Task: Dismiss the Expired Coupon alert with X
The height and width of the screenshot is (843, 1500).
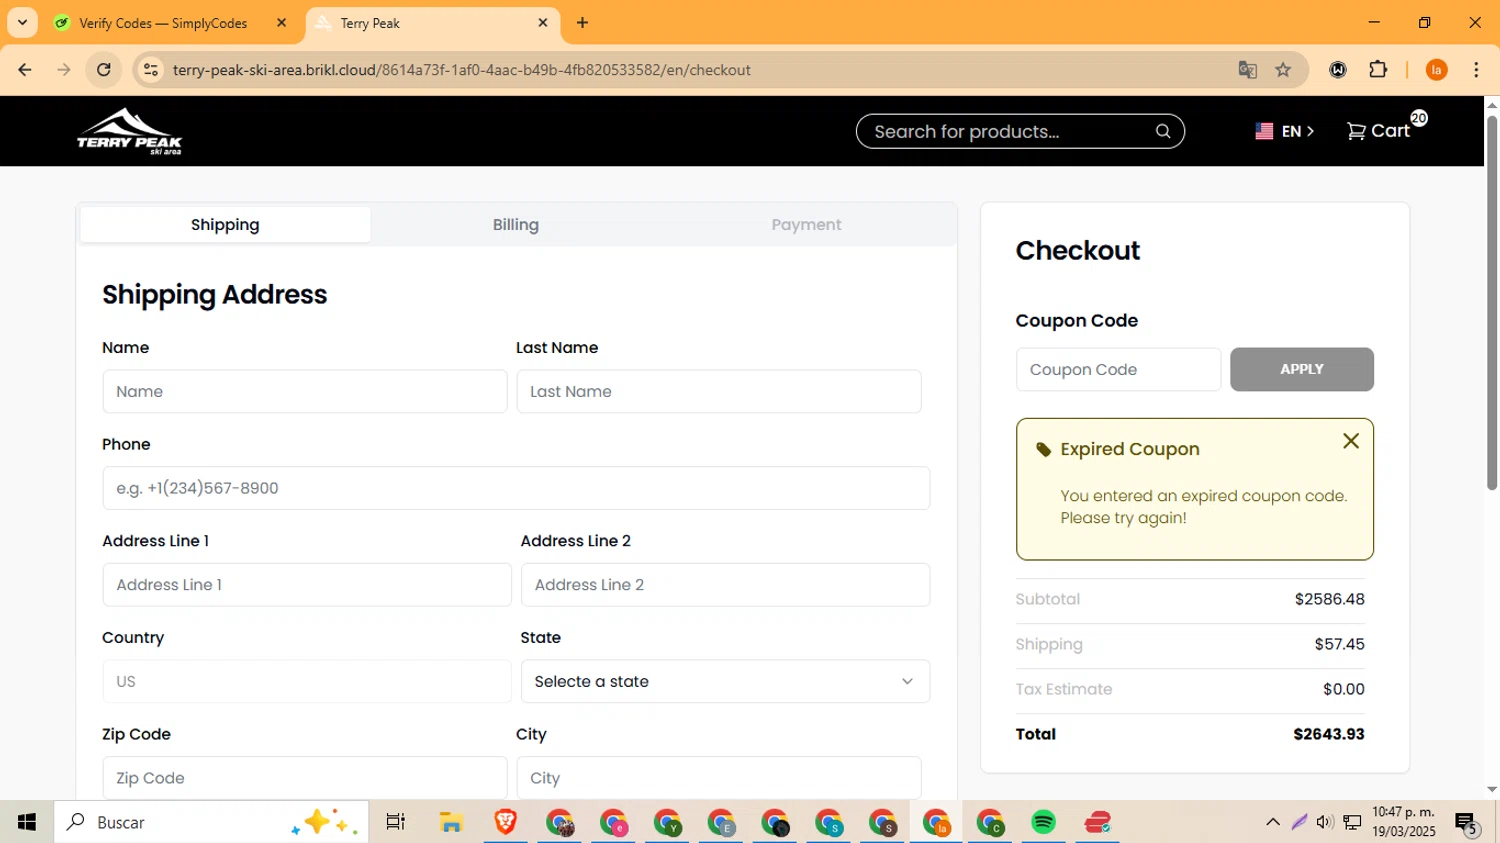Action: [1350, 441]
